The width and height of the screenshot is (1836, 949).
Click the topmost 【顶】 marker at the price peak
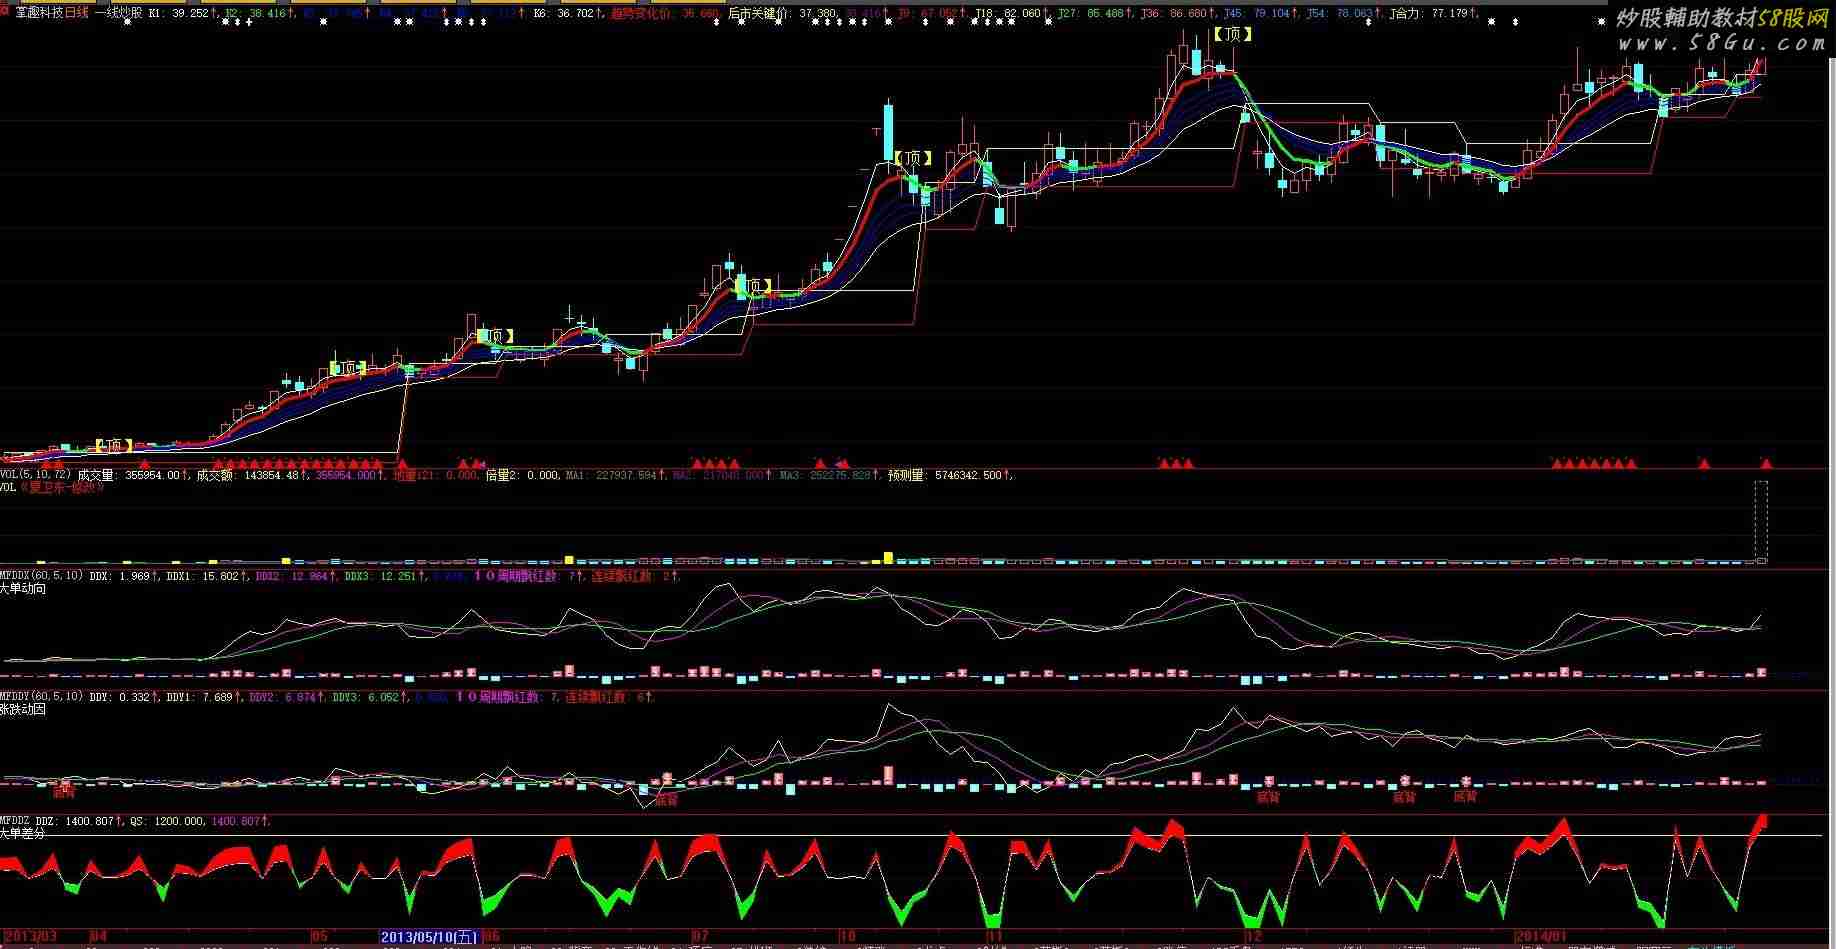pos(1232,34)
